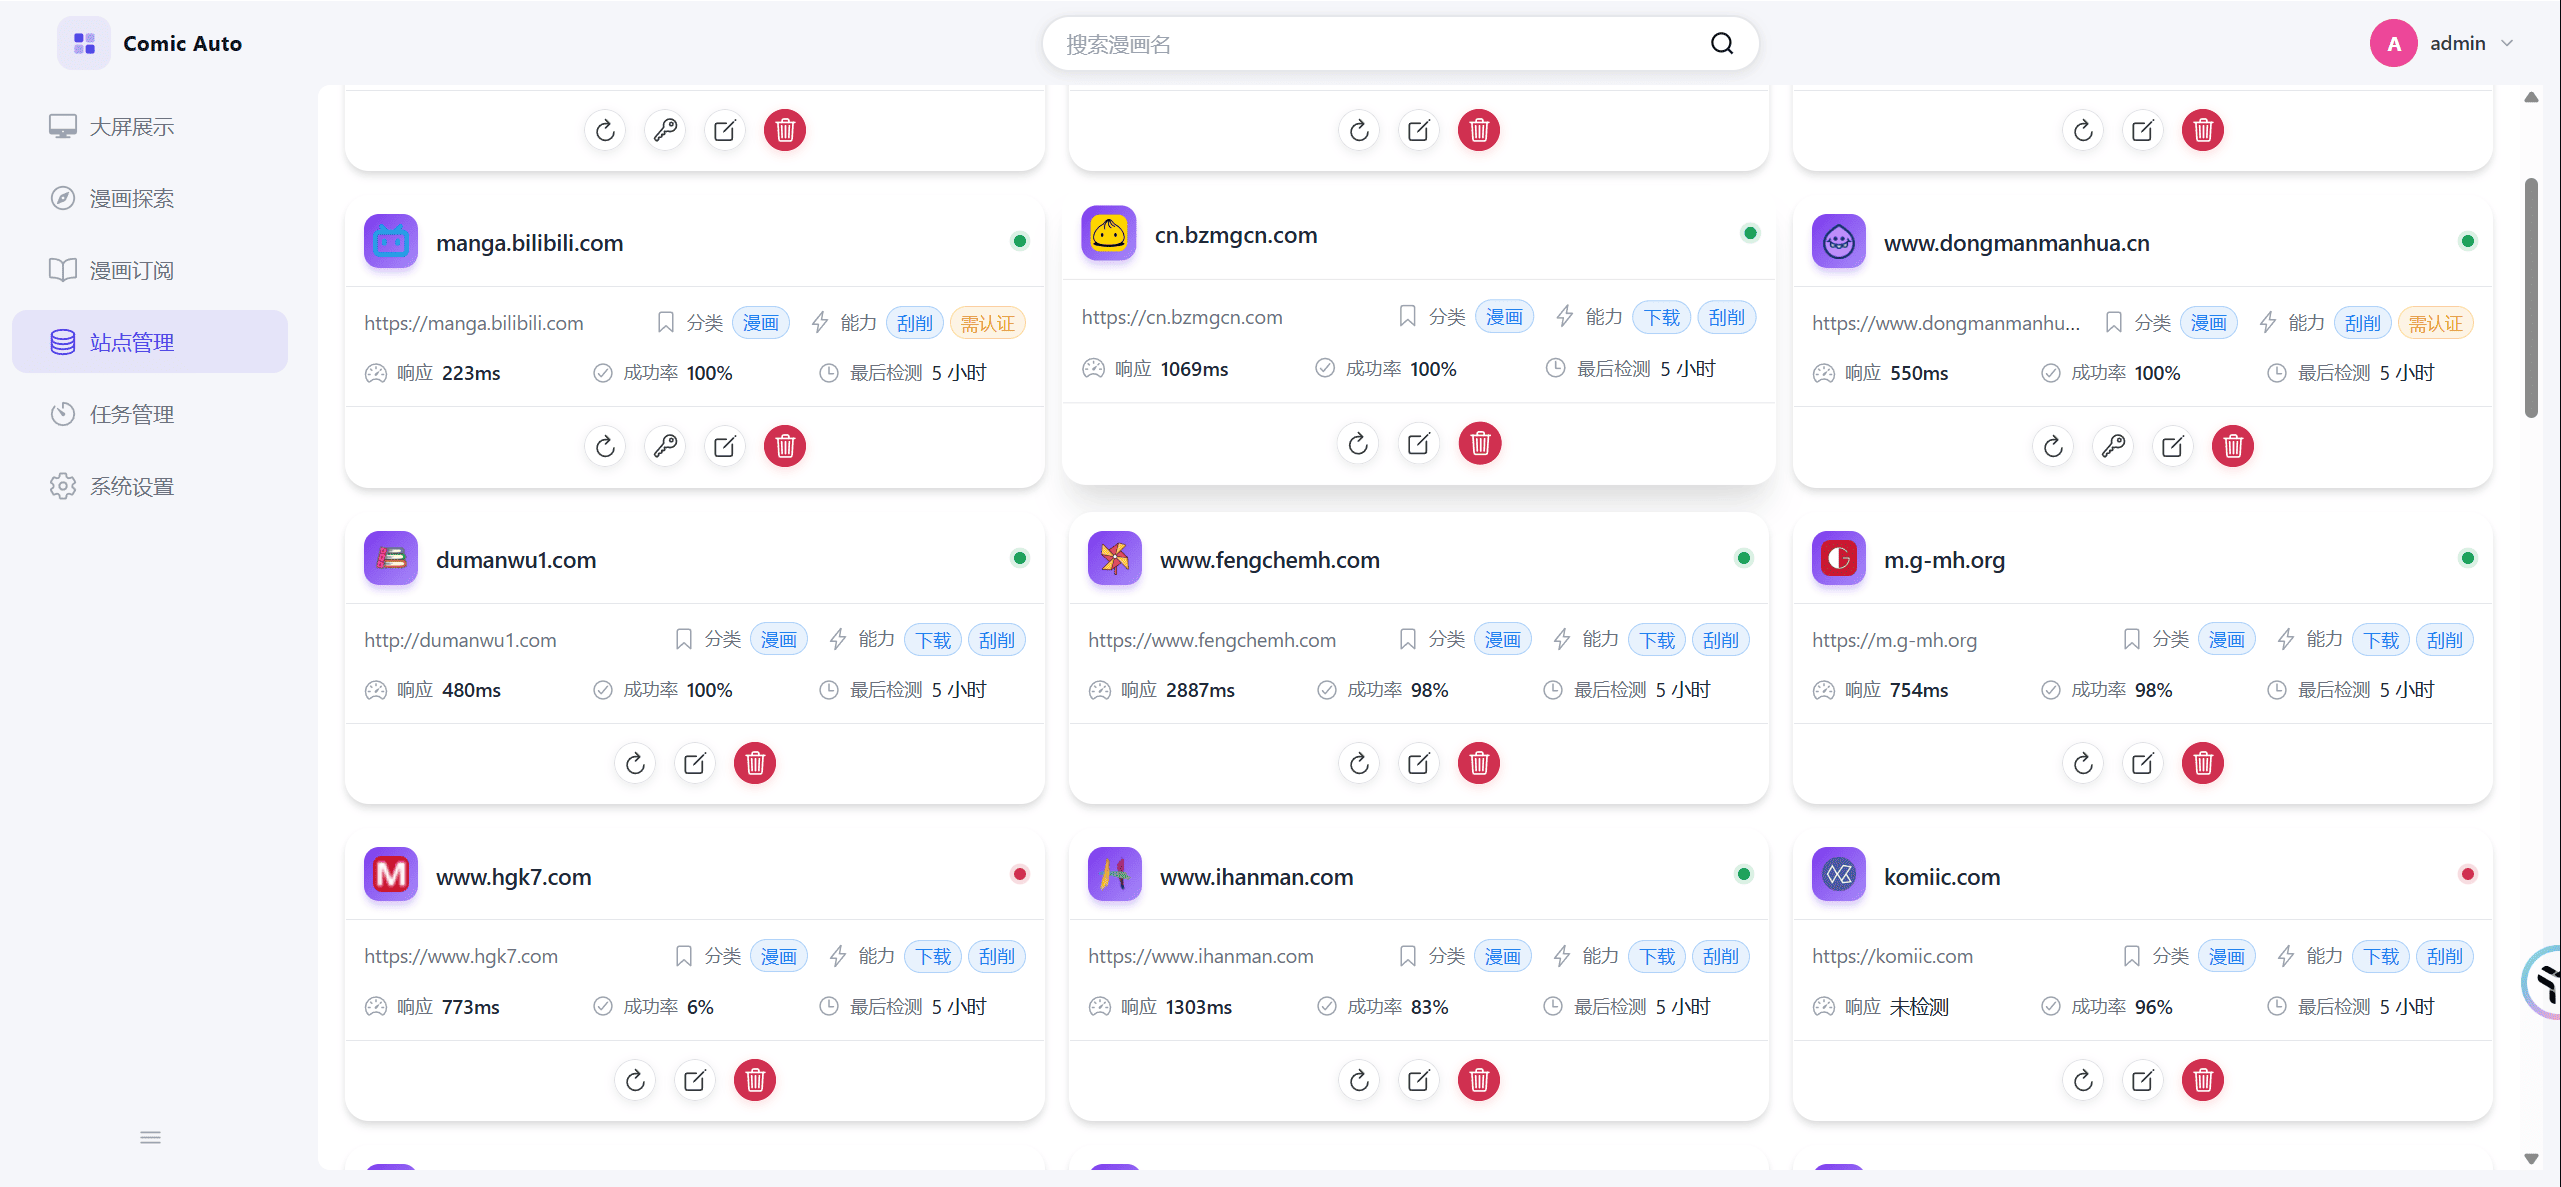The width and height of the screenshot is (2561, 1187).
Task: Refresh the www.fengchemh.com site check
Action: [x=1359, y=763]
